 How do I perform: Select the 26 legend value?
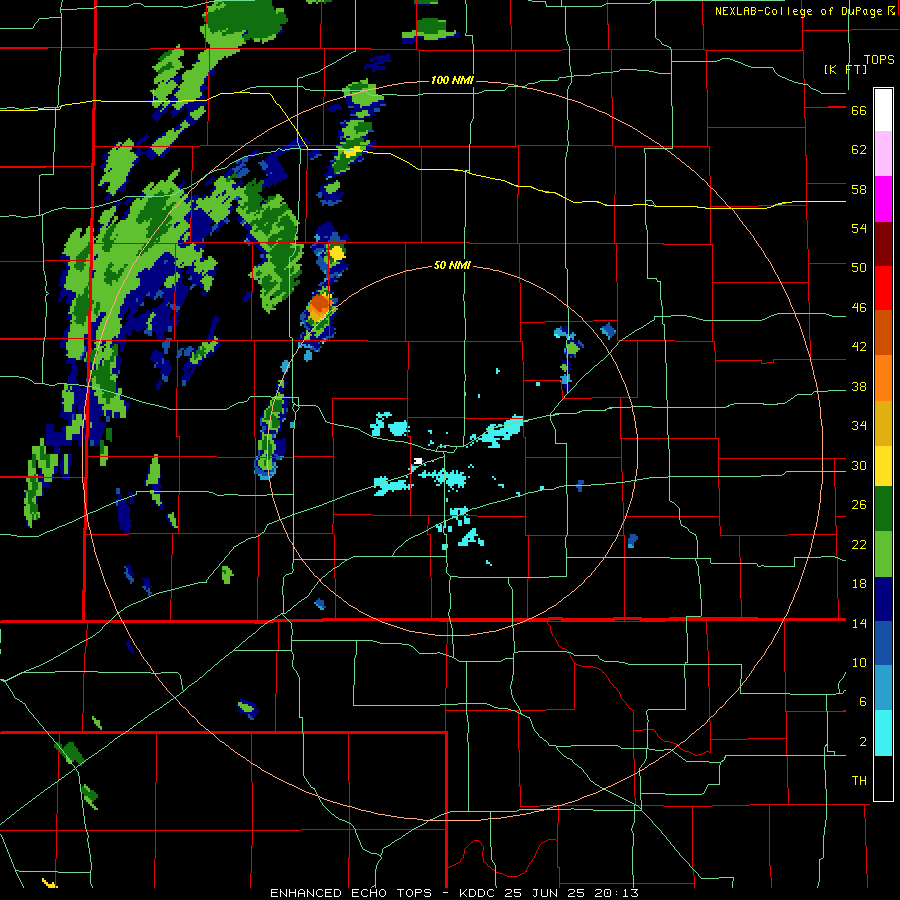(x=859, y=505)
